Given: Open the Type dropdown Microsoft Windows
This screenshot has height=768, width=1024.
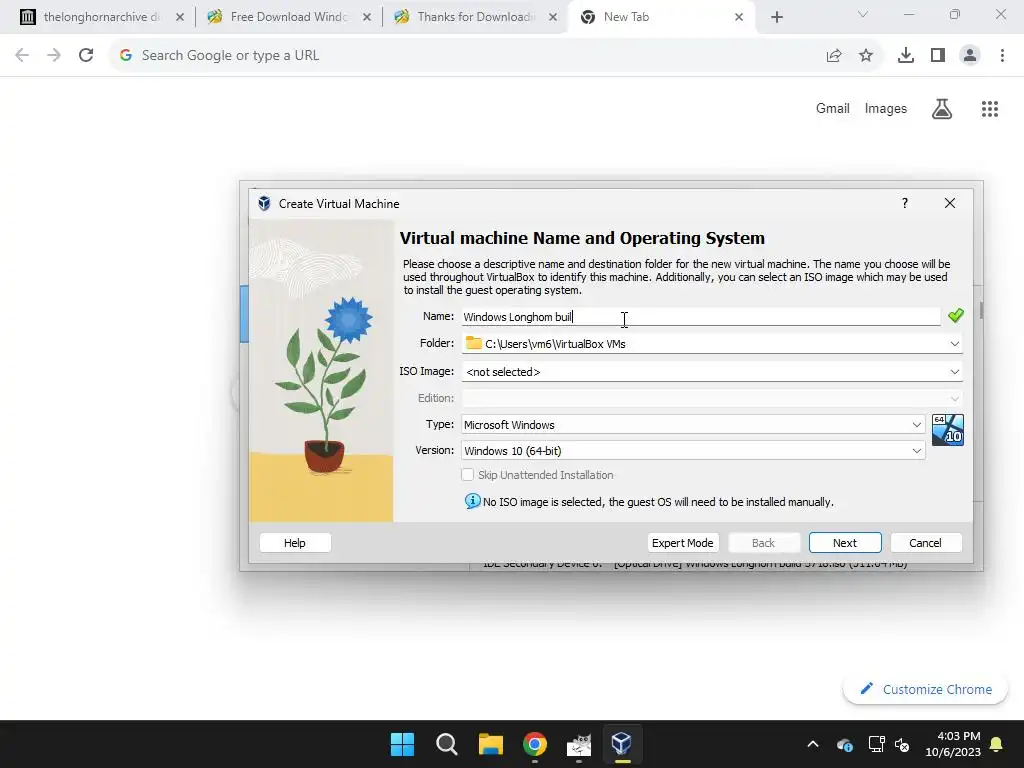Looking at the screenshot, I should click(x=693, y=424).
